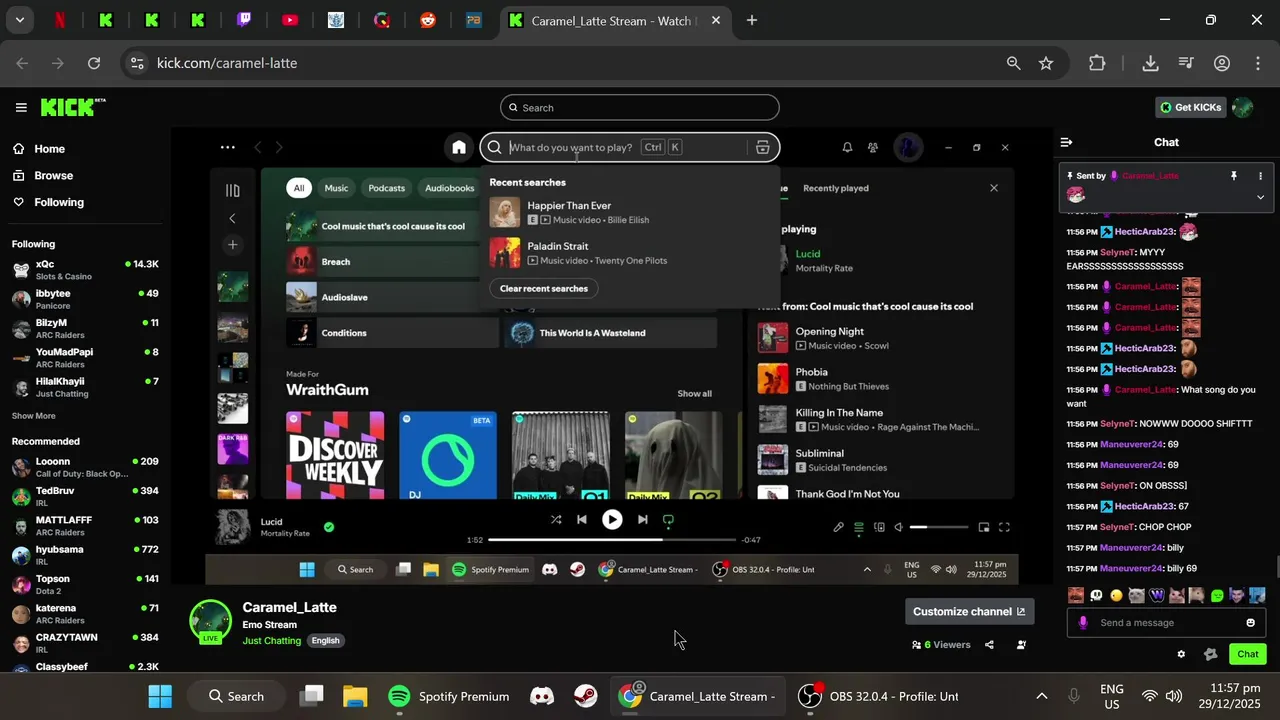The image size is (1280, 720).
Task: Open Kick user avatar menu
Action: (1243, 107)
